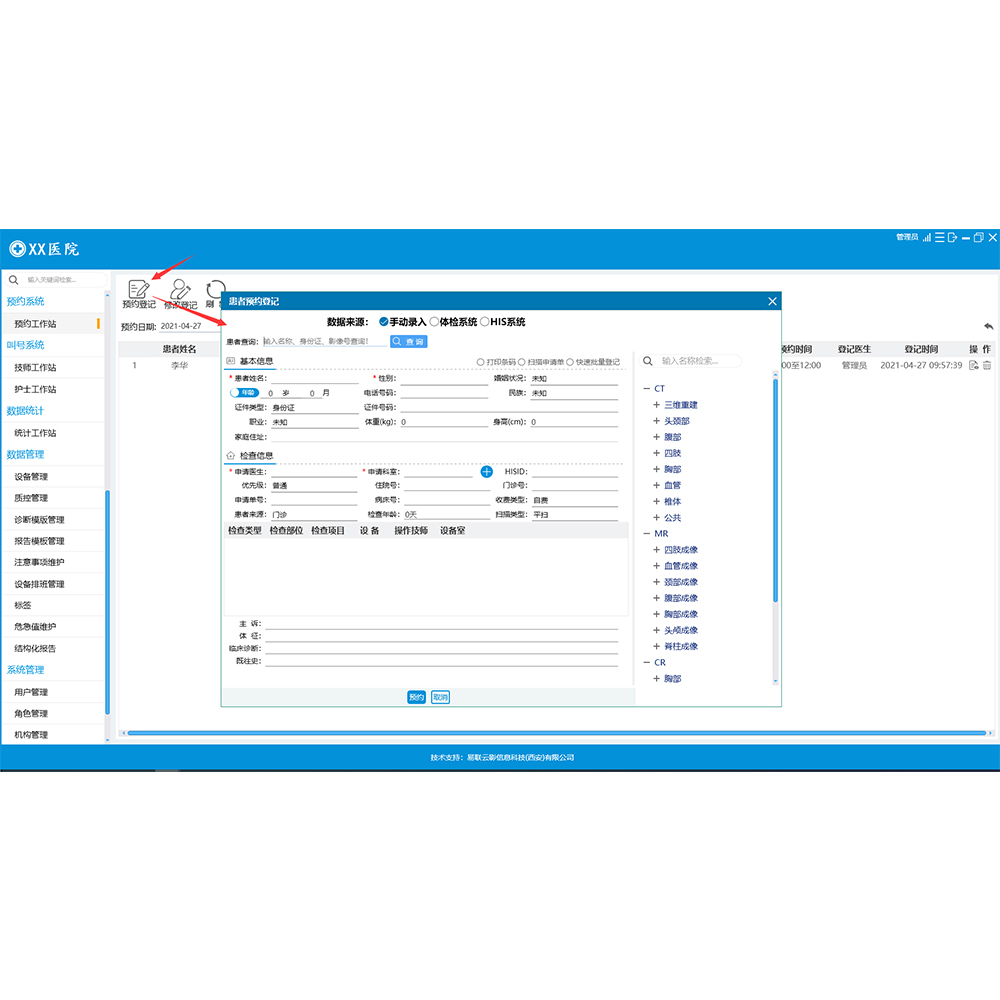Collapse the CT category in the tree

point(646,389)
